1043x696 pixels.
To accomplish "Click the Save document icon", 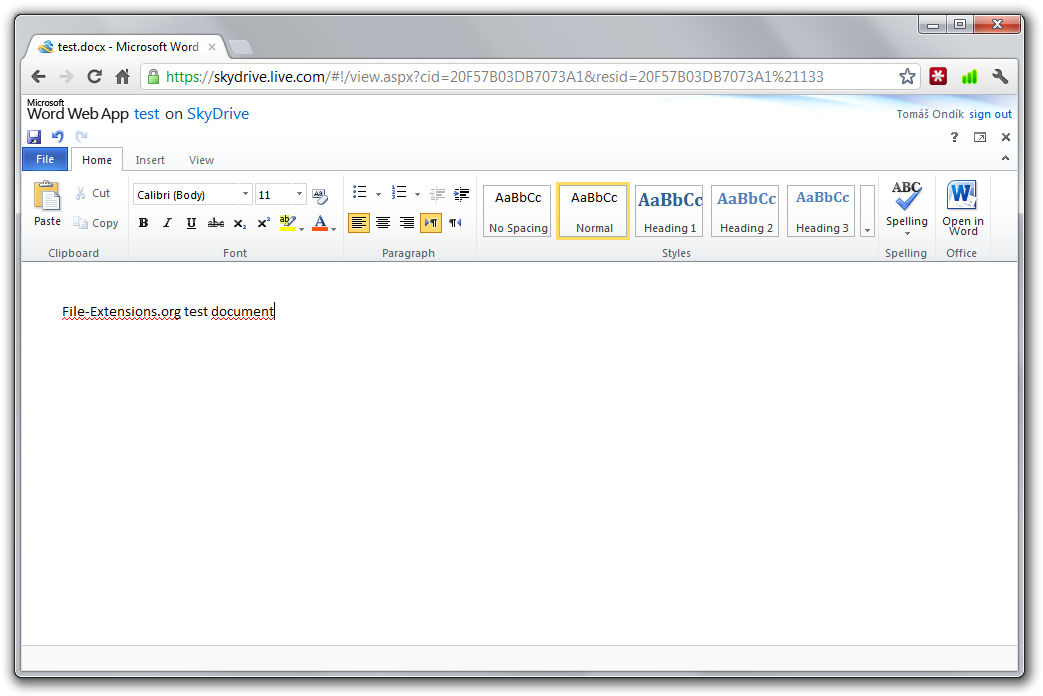I will [35, 137].
